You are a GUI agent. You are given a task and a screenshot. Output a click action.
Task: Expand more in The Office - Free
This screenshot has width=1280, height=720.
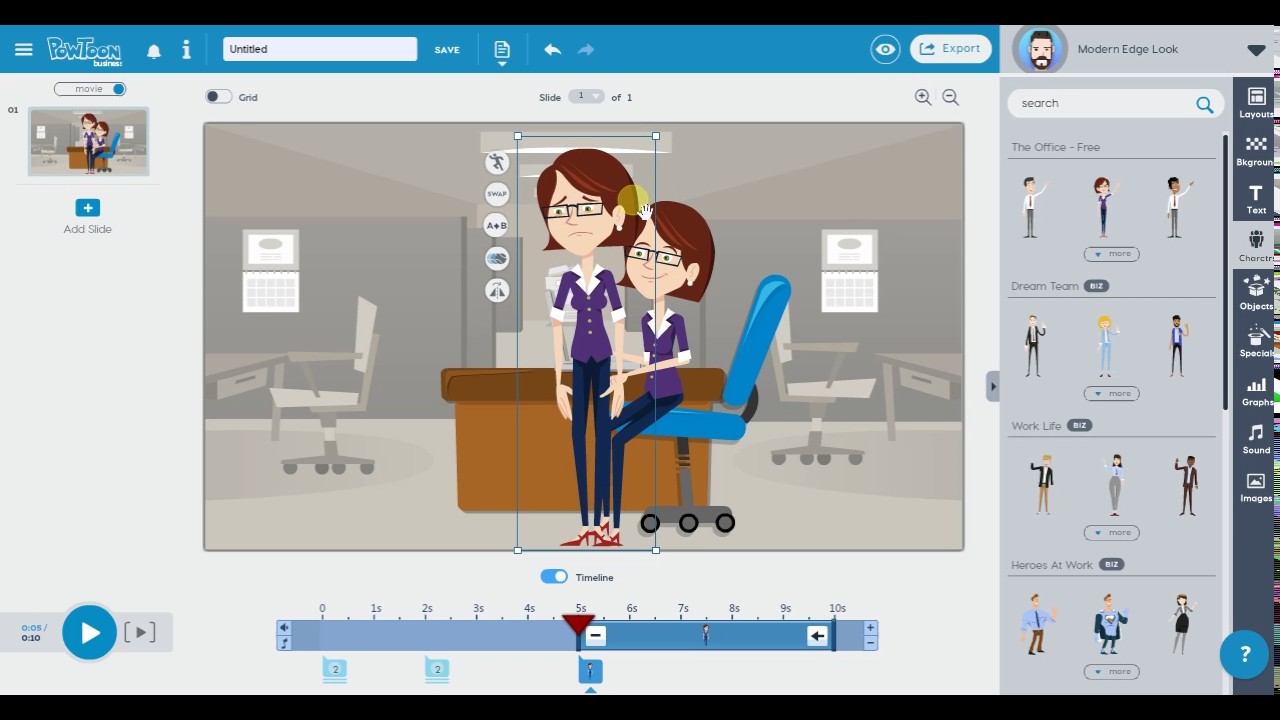1111,254
